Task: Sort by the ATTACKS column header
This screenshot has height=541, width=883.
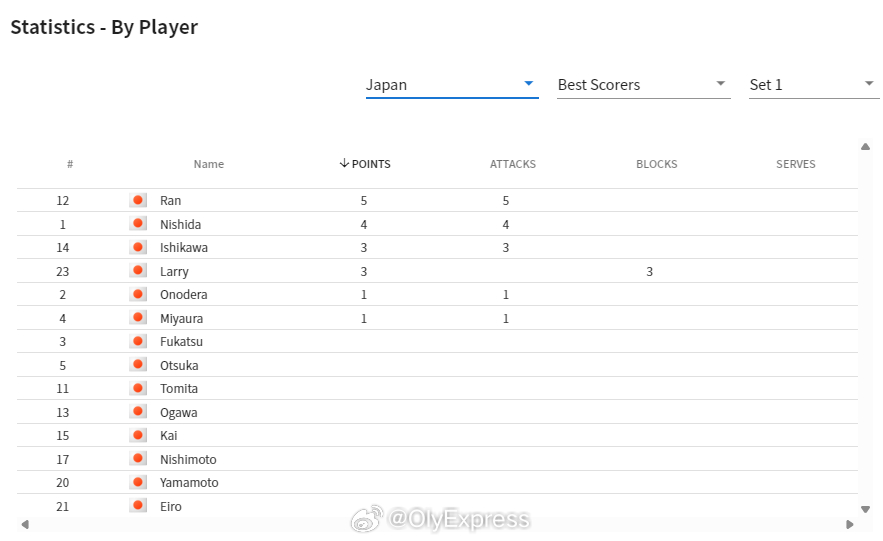Action: pos(512,164)
